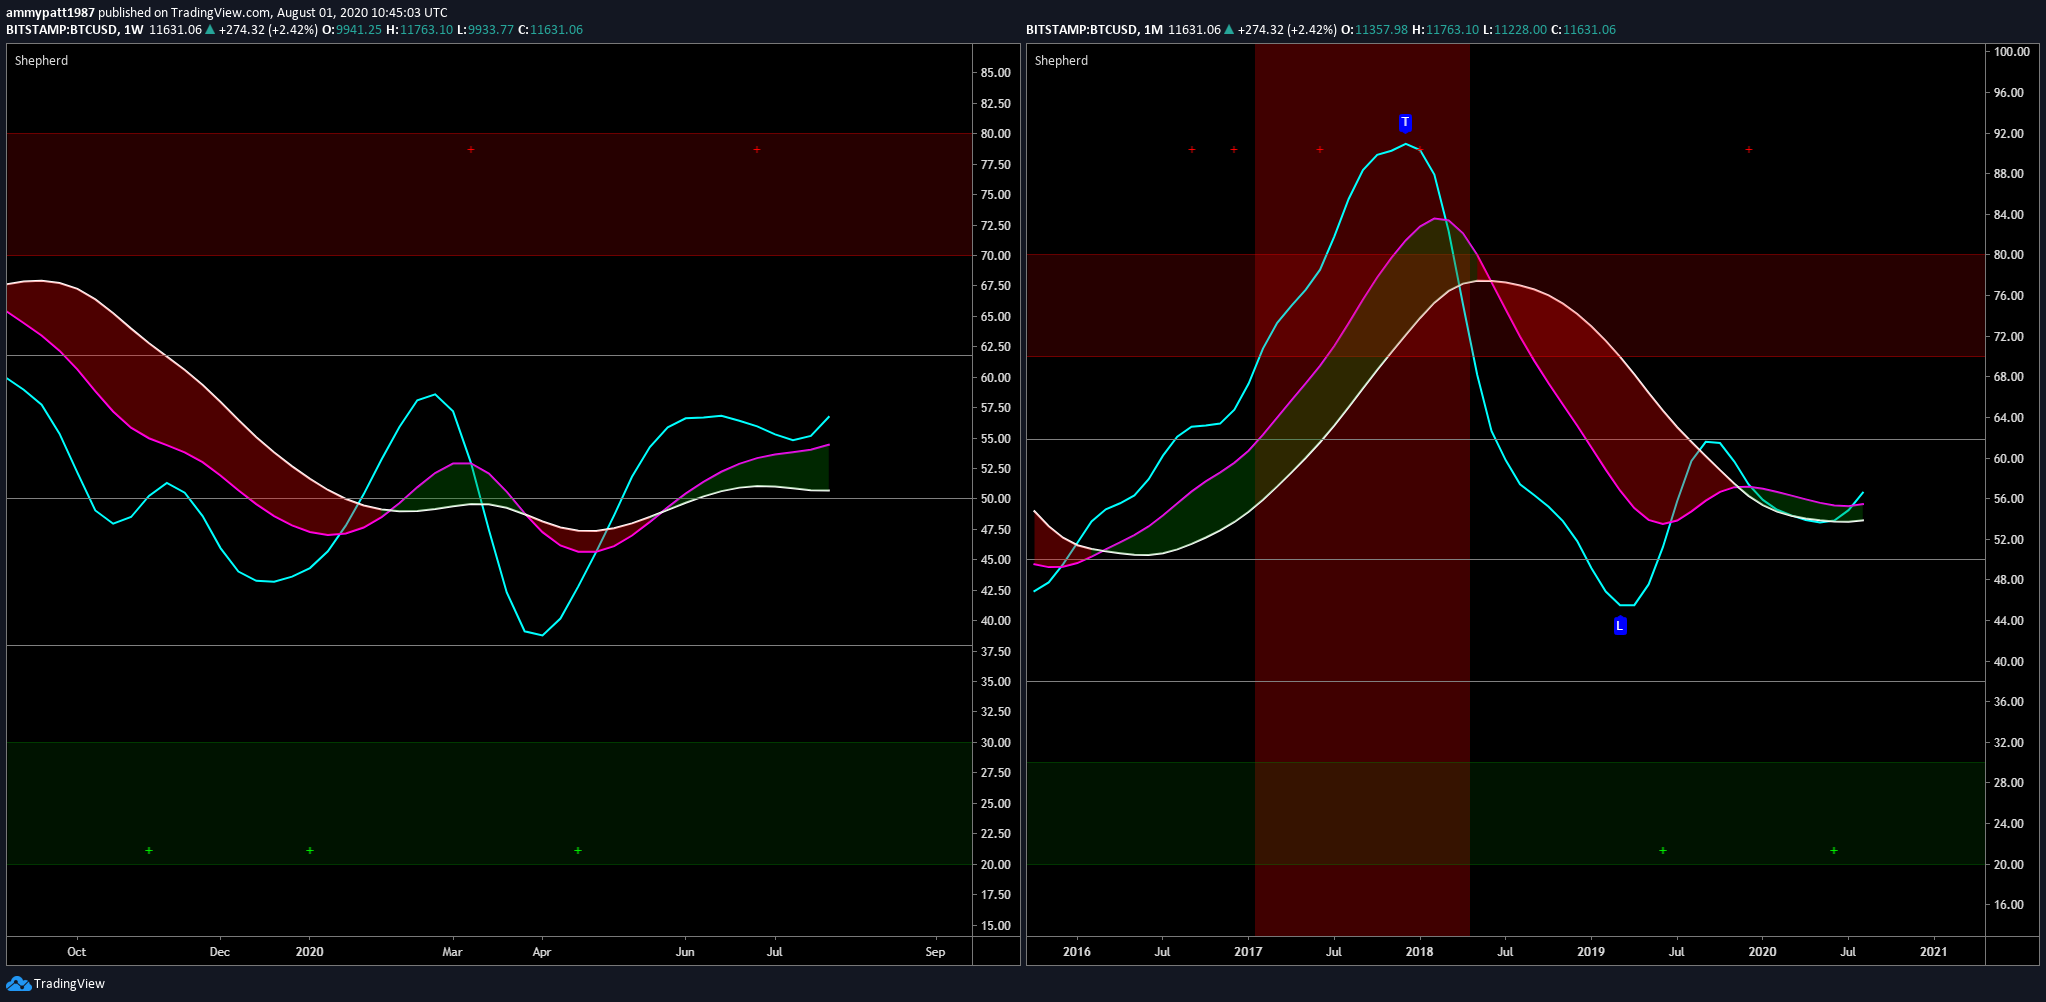The height and width of the screenshot is (1002, 2046).
Task: Click the monthly low value L:11228.00
Action: [x=1514, y=30]
